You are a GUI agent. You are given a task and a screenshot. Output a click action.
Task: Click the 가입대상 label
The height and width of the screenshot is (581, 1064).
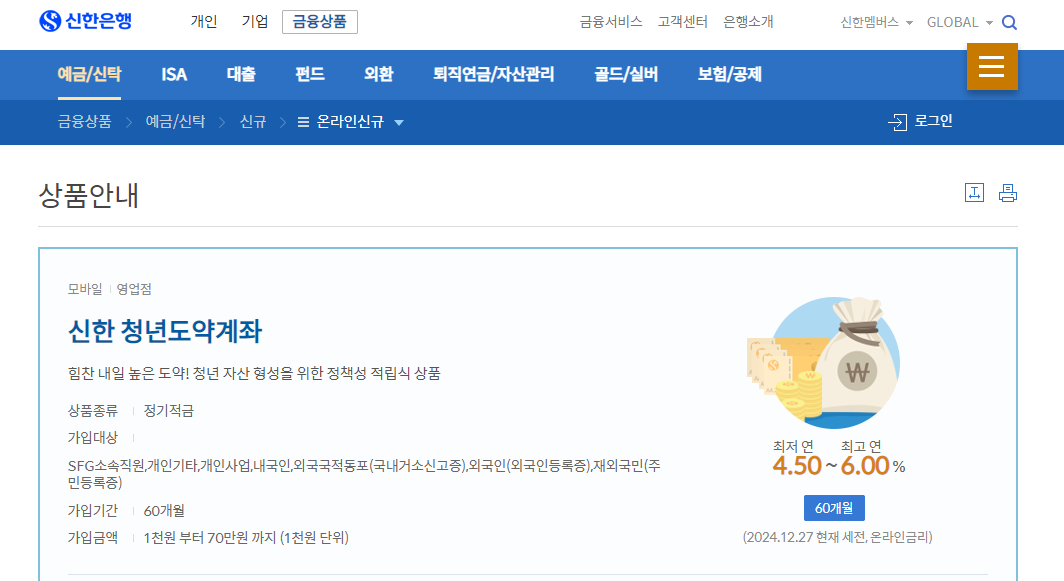click(92, 438)
